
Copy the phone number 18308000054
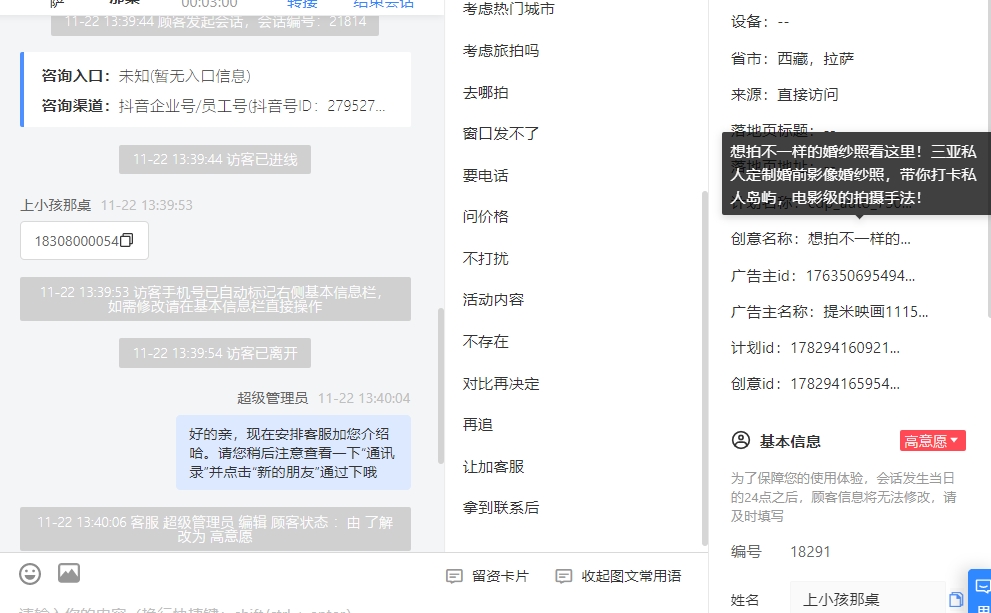(x=126, y=240)
